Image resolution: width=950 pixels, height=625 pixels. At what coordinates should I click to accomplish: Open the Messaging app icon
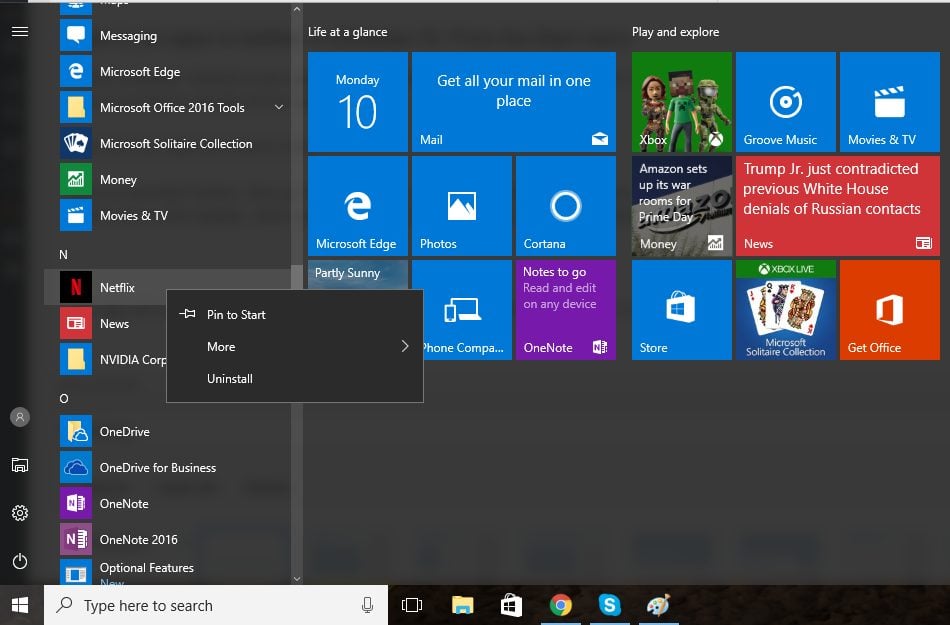(x=76, y=35)
